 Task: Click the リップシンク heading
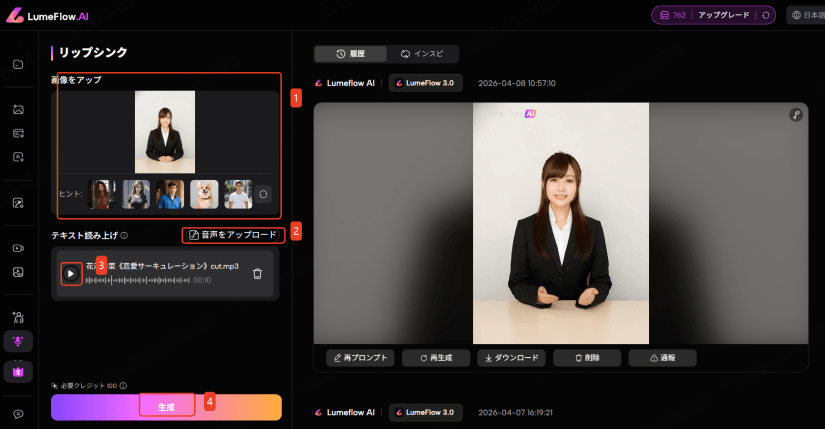pyautogui.click(x=93, y=53)
